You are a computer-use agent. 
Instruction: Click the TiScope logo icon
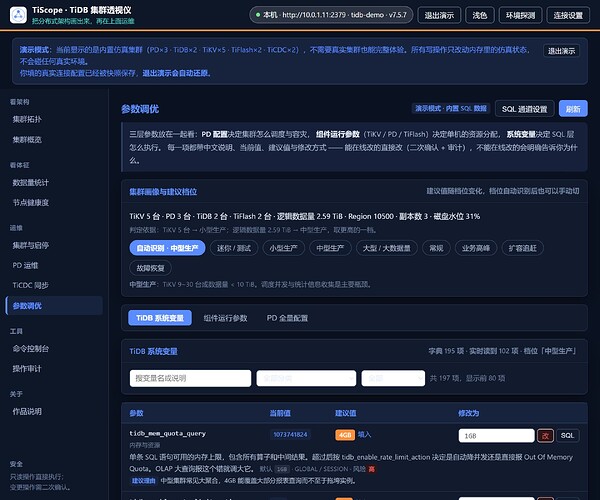tap(18, 15)
